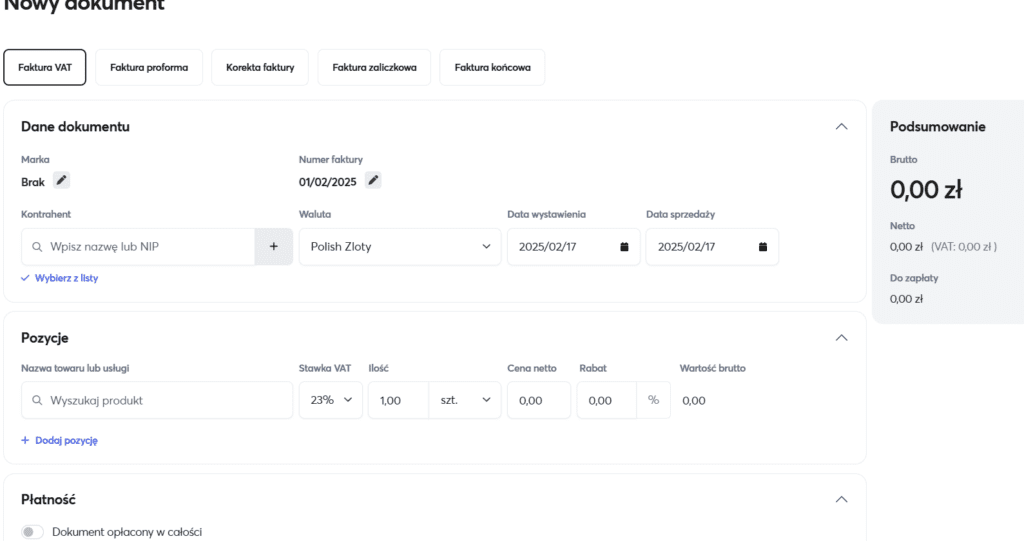The width and height of the screenshot is (1024, 541).
Task: Select the Faktura zaliczkowa tab
Action: coord(374,68)
